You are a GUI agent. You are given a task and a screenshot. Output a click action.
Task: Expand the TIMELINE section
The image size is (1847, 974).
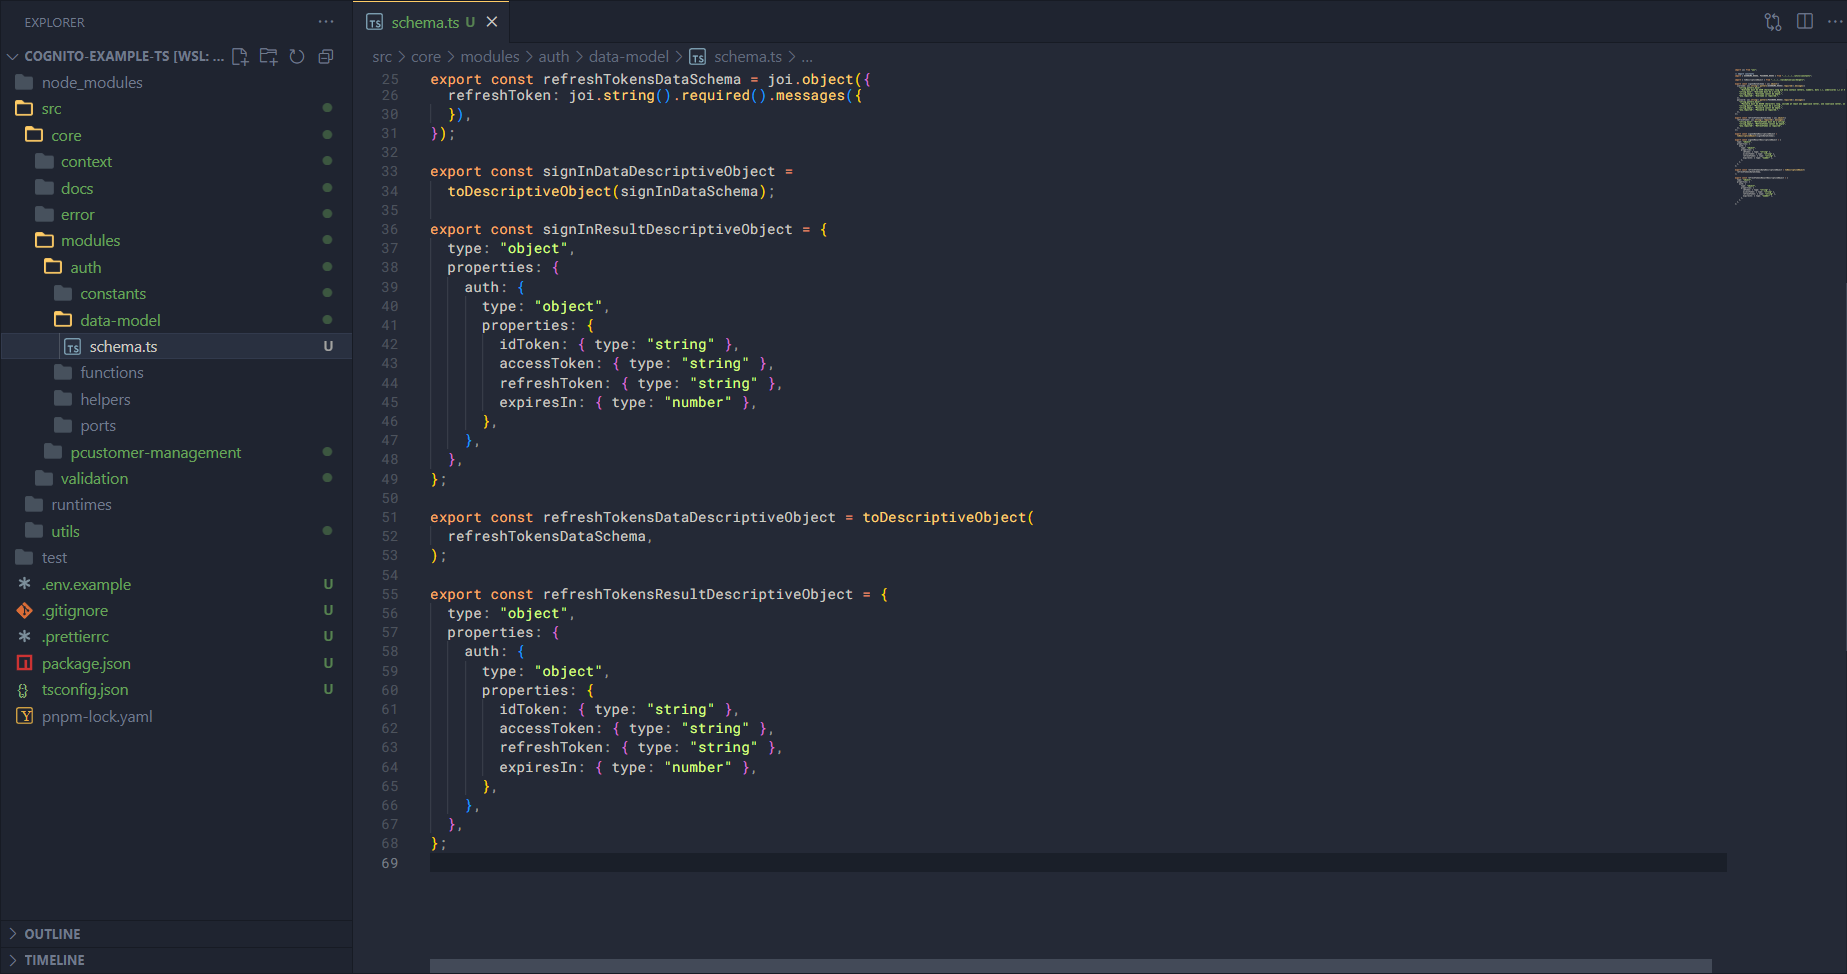54,960
